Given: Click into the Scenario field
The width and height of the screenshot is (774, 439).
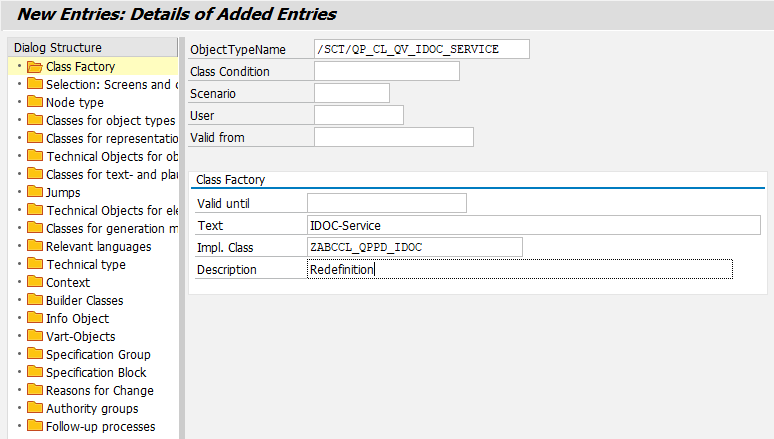Looking at the screenshot, I should tap(351, 93).
